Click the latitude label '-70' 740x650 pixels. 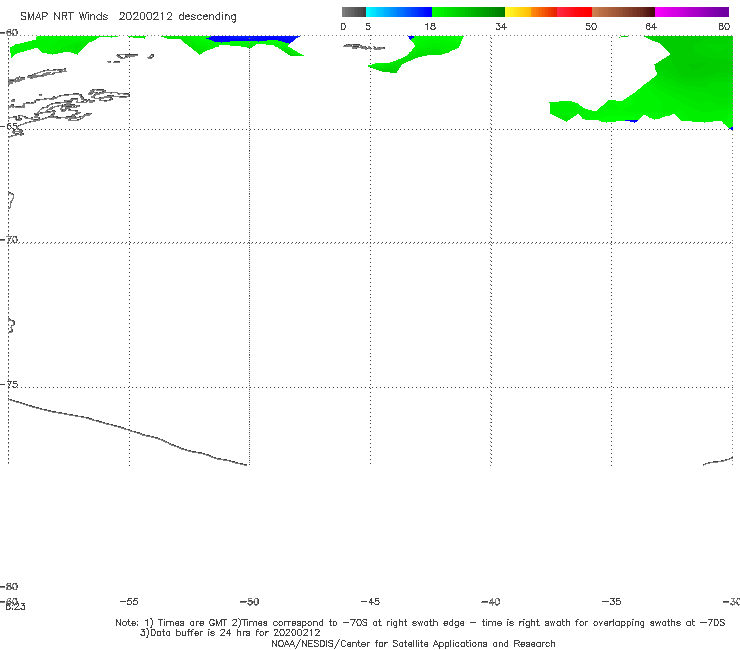pyautogui.click(x=9, y=240)
